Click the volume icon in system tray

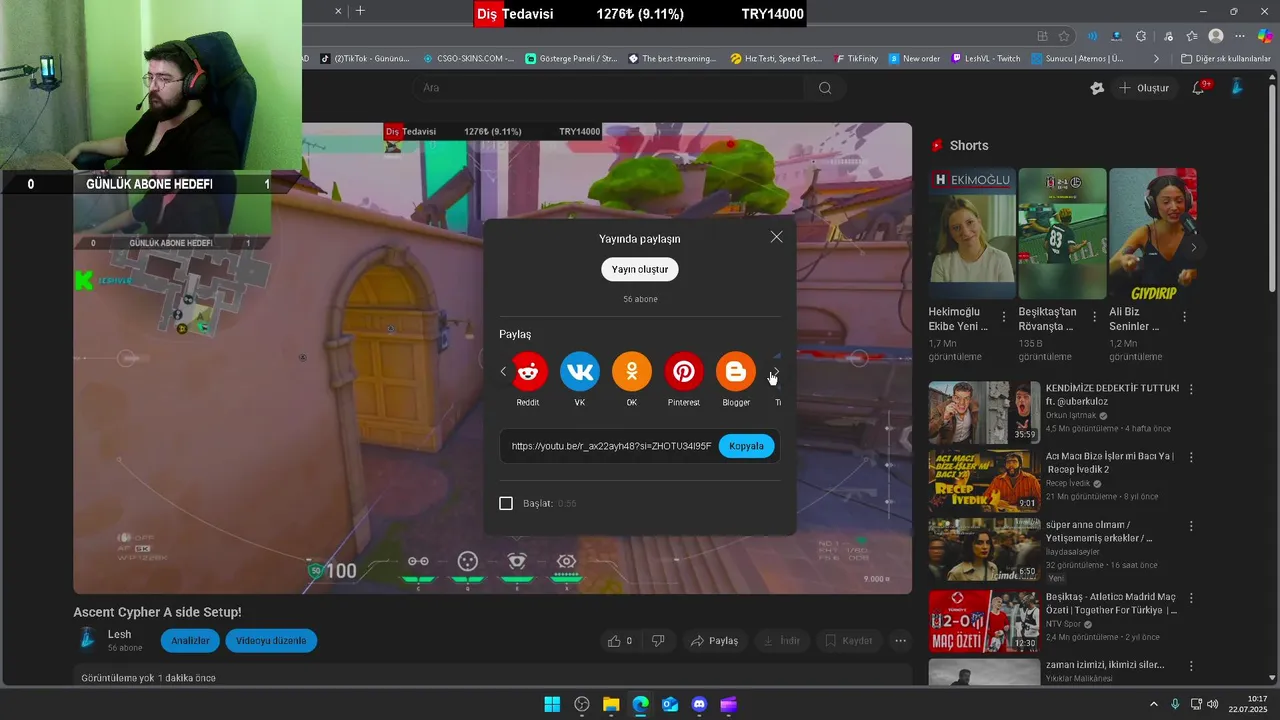(1213, 704)
